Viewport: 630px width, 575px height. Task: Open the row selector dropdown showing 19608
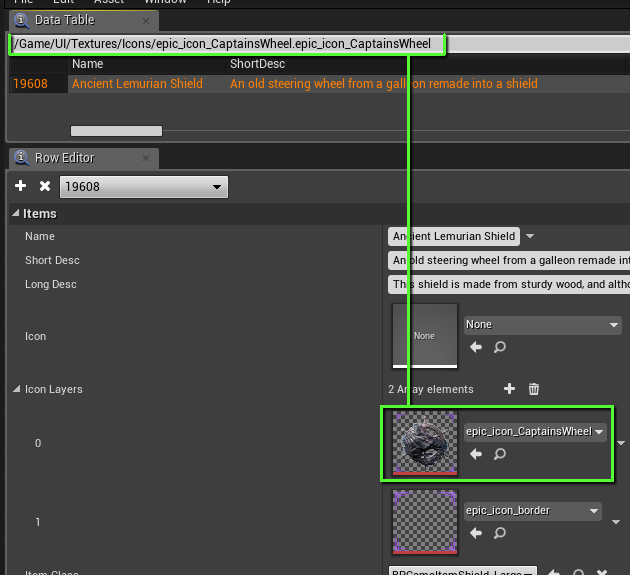click(143, 187)
